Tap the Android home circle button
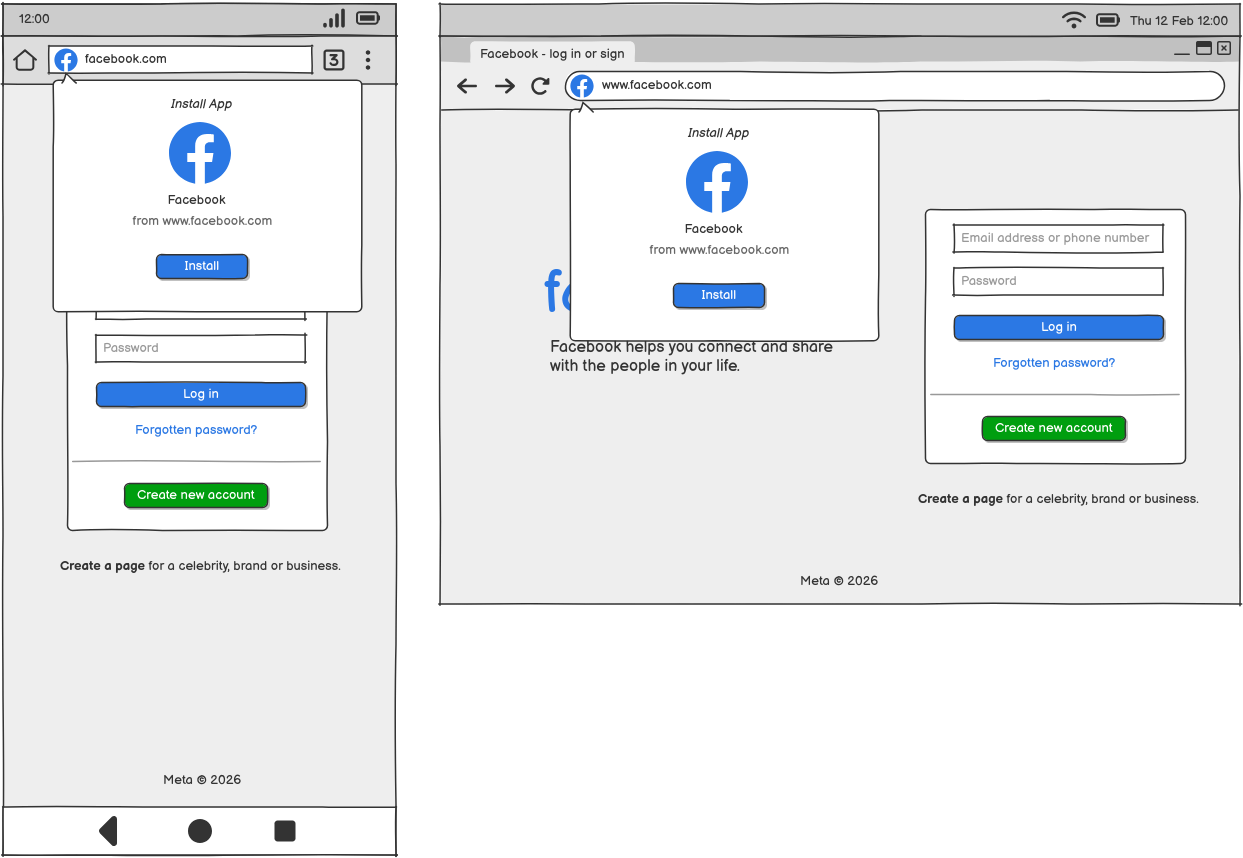The image size is (1243, 858). pyautogui.click(x=200, y=831)
